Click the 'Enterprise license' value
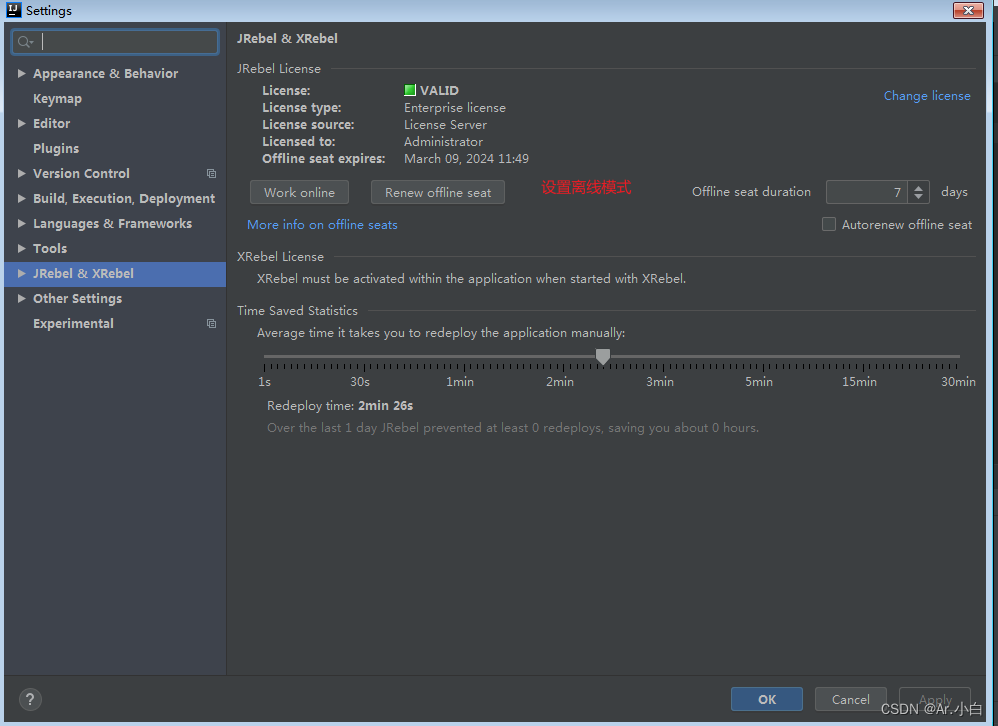Image resolution: width=998 pixels, height=726 pixels. [x=455, y=108]
